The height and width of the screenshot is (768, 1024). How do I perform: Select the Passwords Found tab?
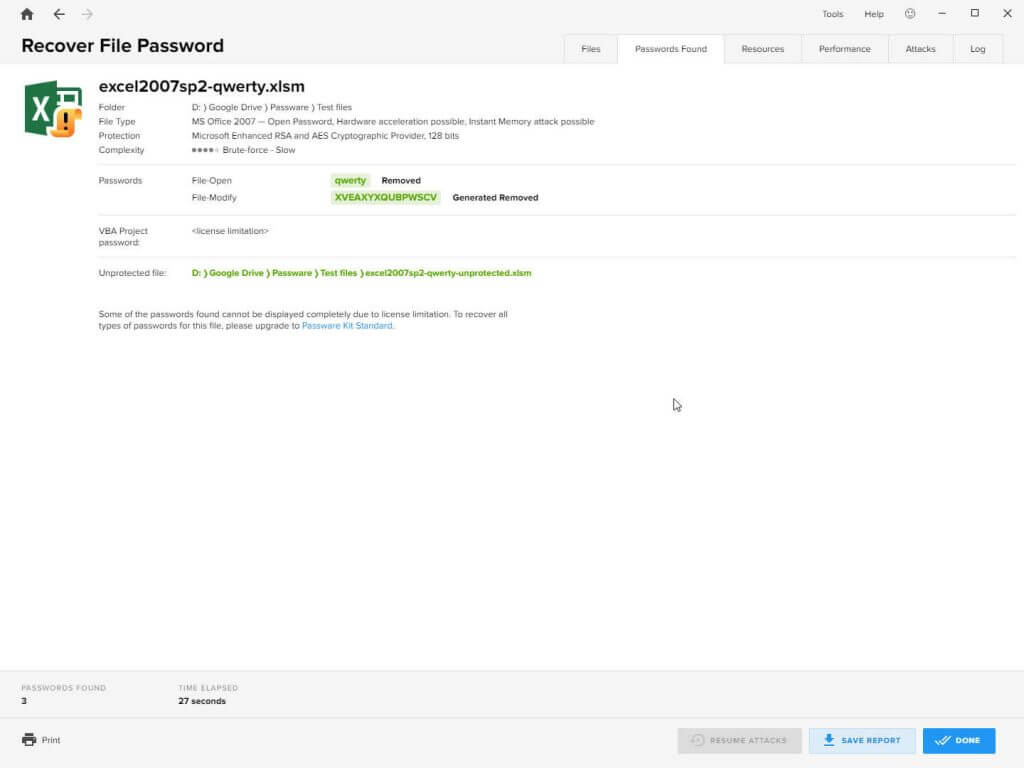[x=670, y=49]
